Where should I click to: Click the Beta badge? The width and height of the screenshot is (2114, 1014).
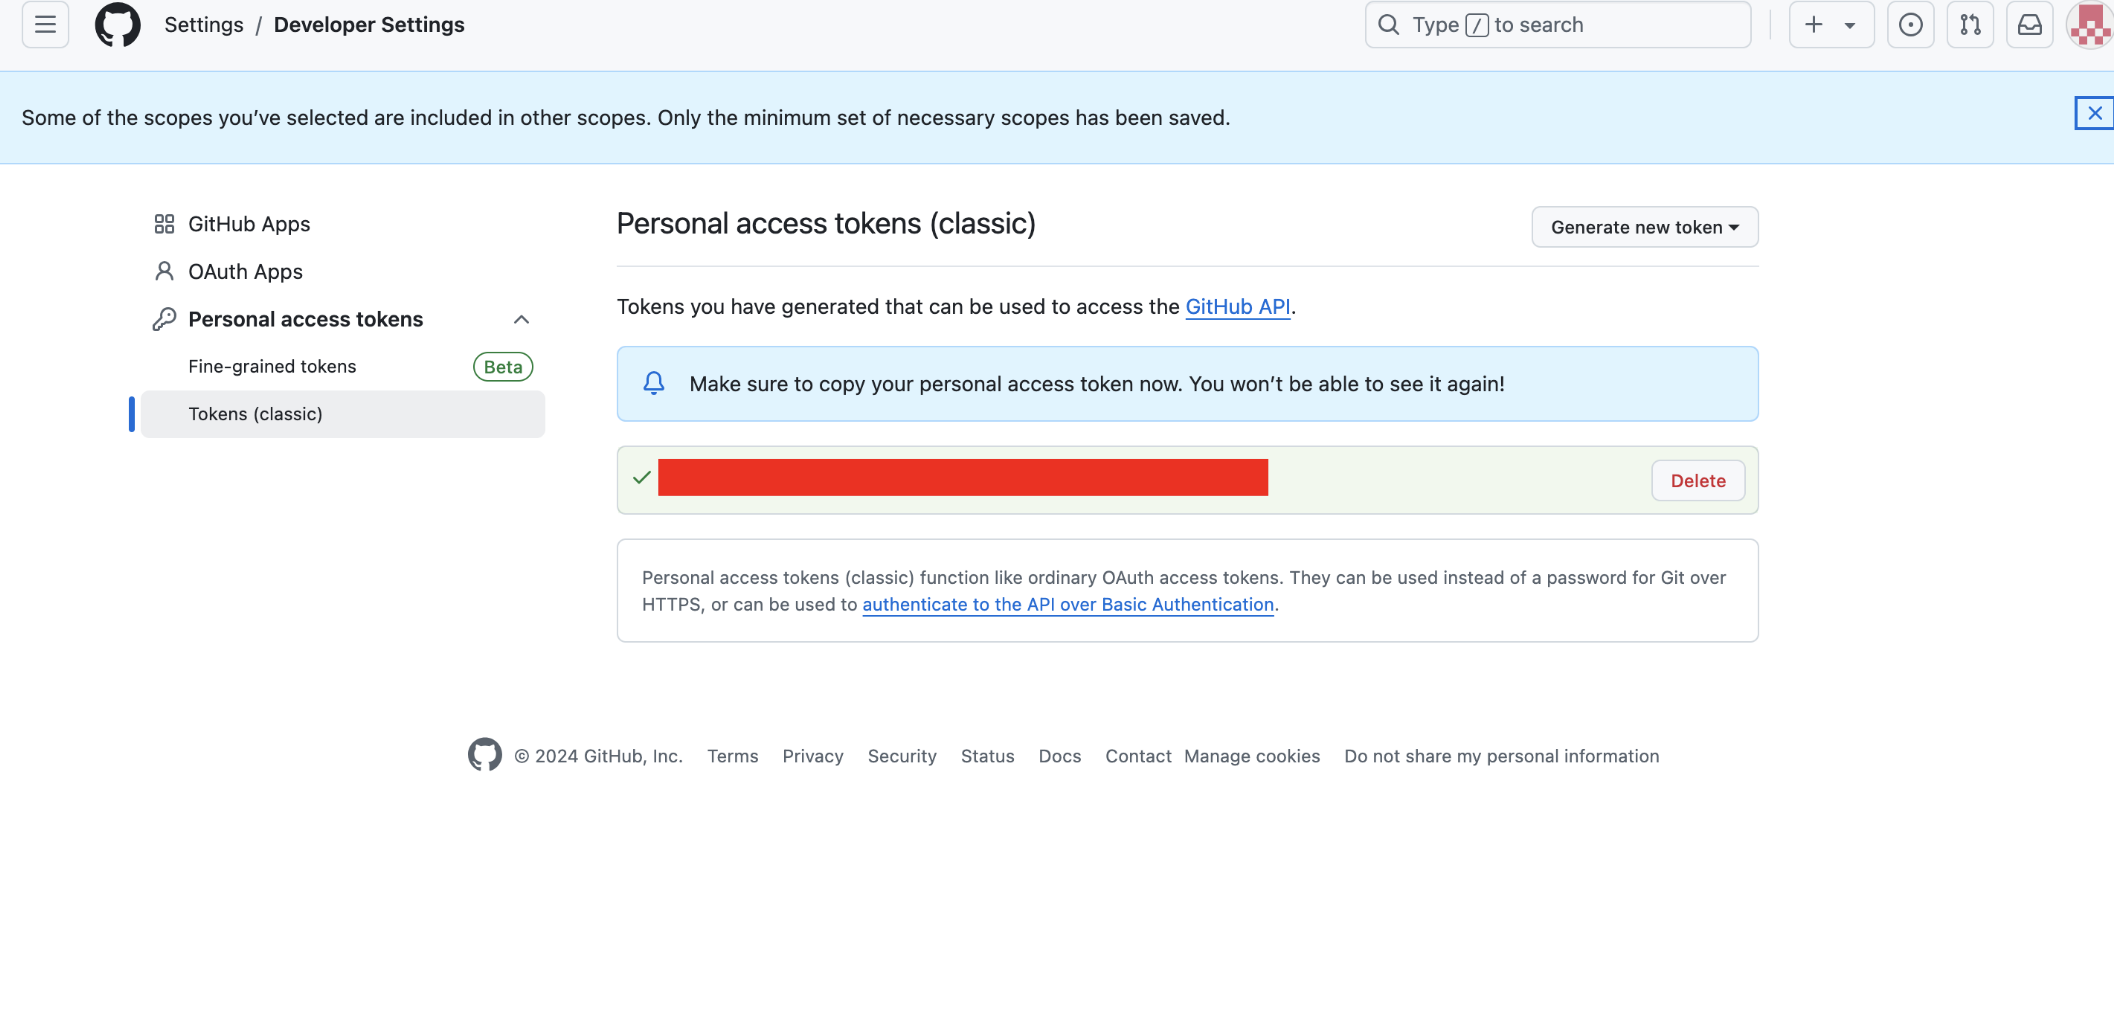(x=503, y=367)
